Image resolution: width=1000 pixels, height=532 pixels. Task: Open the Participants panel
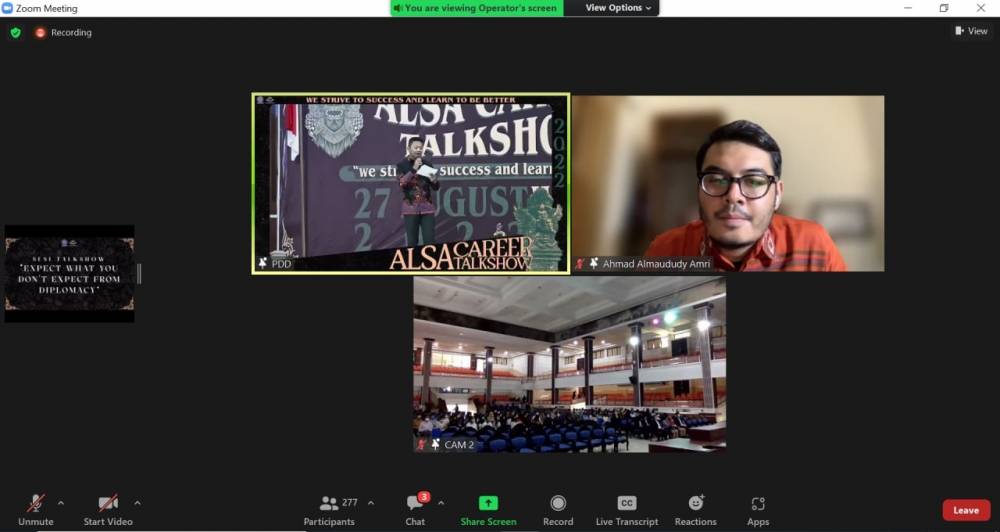tap(329, 510)
